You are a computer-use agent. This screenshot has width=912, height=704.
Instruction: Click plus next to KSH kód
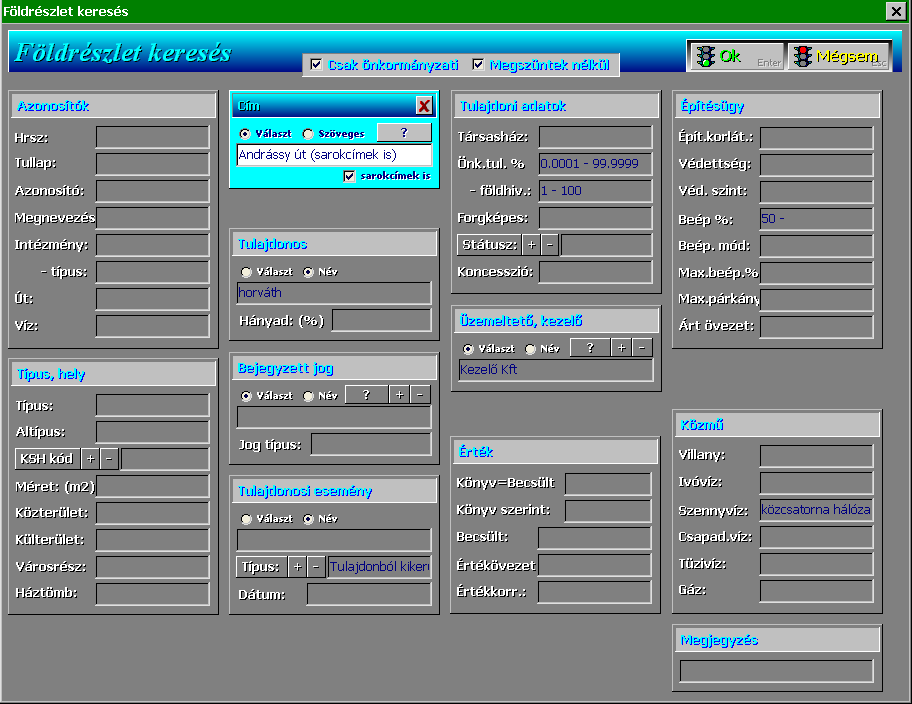click(x=90, y=459)
